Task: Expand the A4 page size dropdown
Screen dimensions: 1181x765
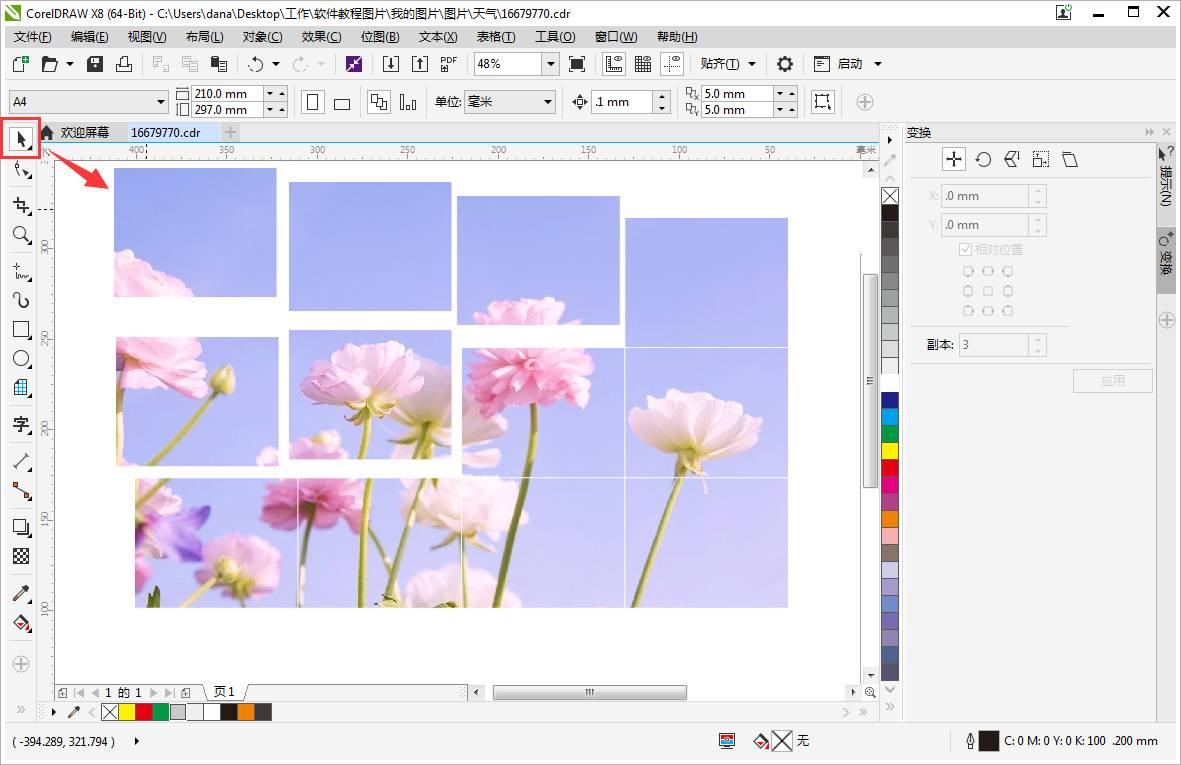Action: coord(160,102)
